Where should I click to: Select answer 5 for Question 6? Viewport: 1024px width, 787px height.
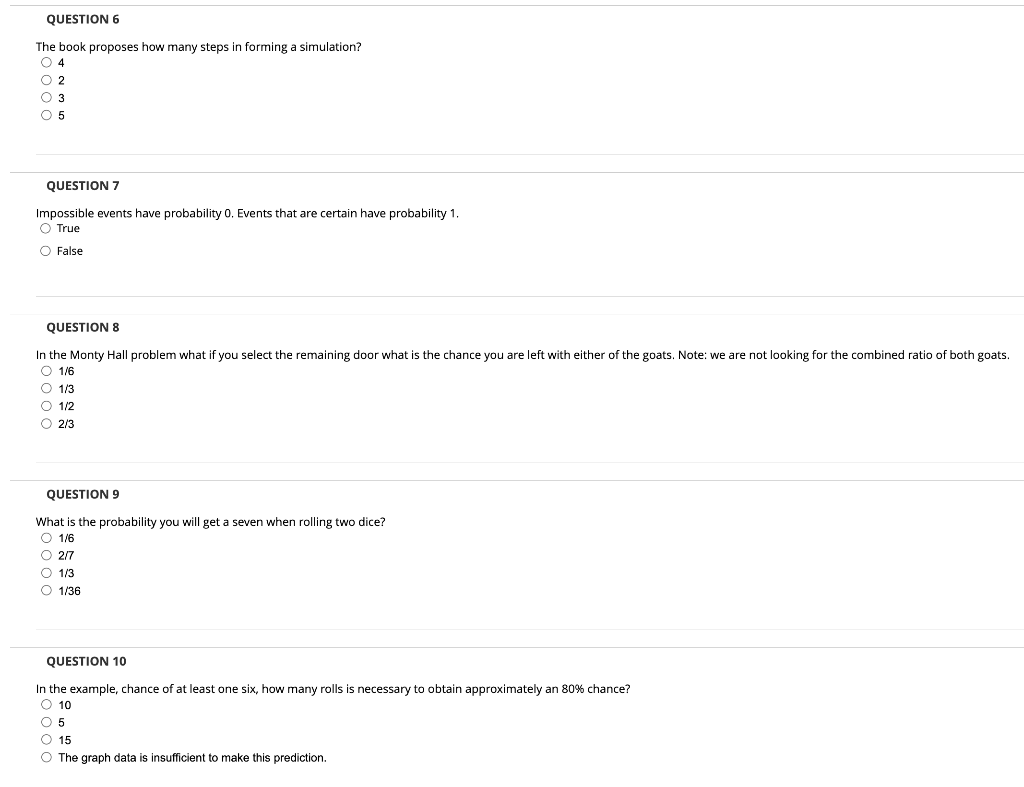pos(46,115)
